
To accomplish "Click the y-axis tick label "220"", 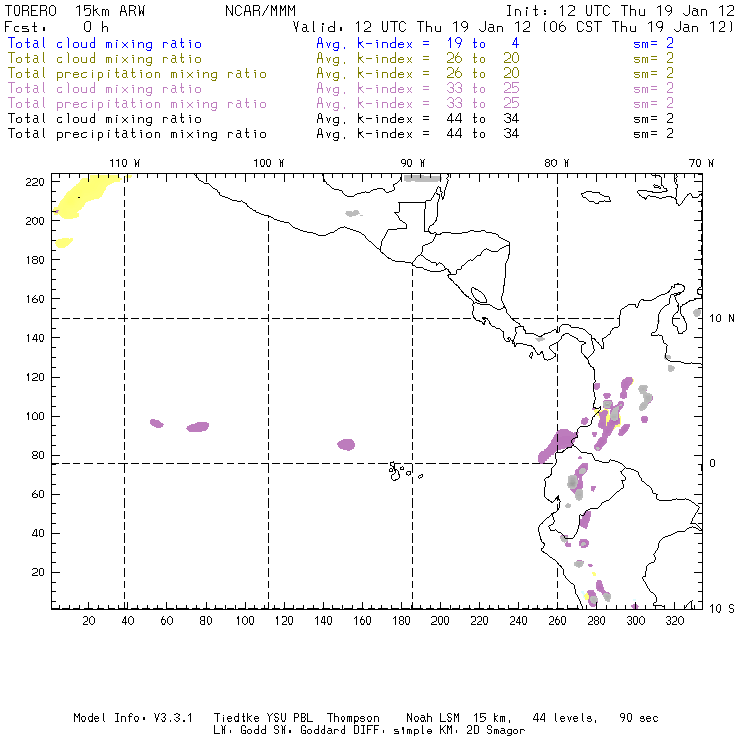I will tap(35, 182).
